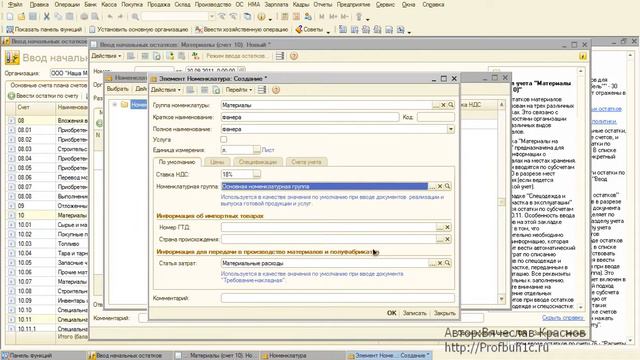Clear the Страна происхождения field with X
640x360 pixels.
[447, 239]
